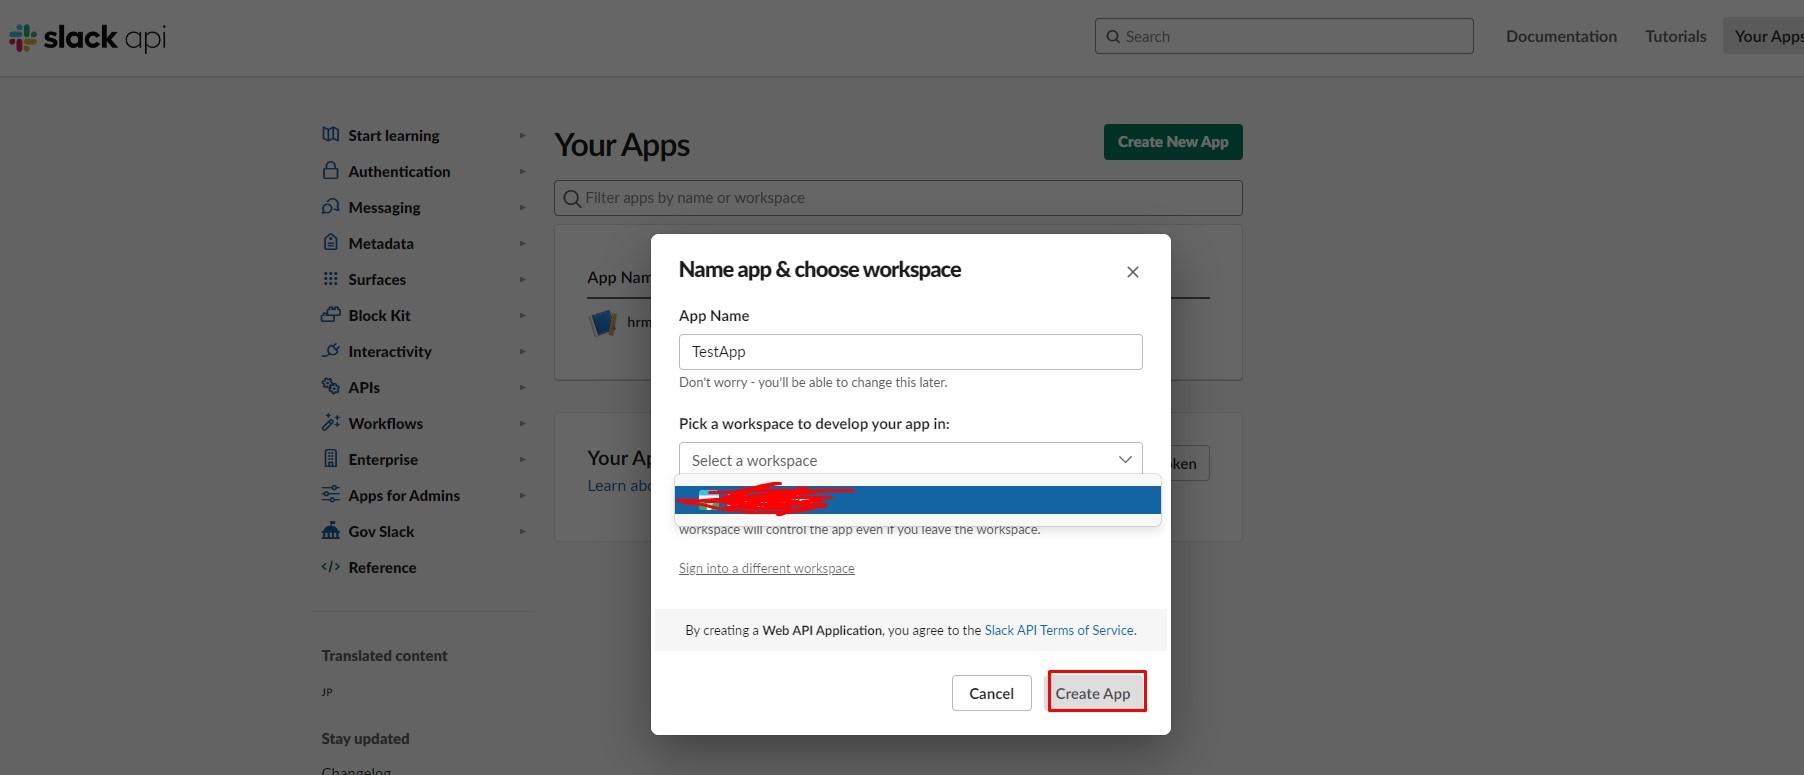
Task: Click the Workflows wand icon
Action: tap(331, 423)
